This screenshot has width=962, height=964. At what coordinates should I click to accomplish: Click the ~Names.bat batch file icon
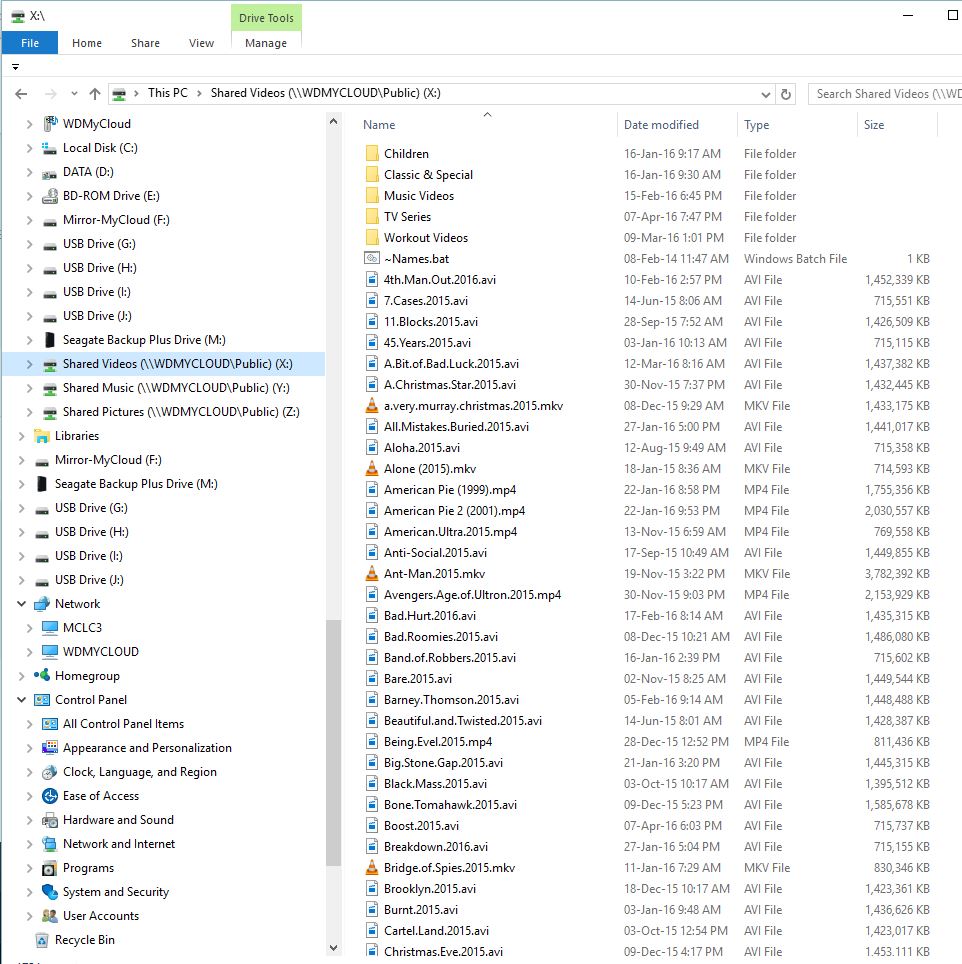coord(372,259)
